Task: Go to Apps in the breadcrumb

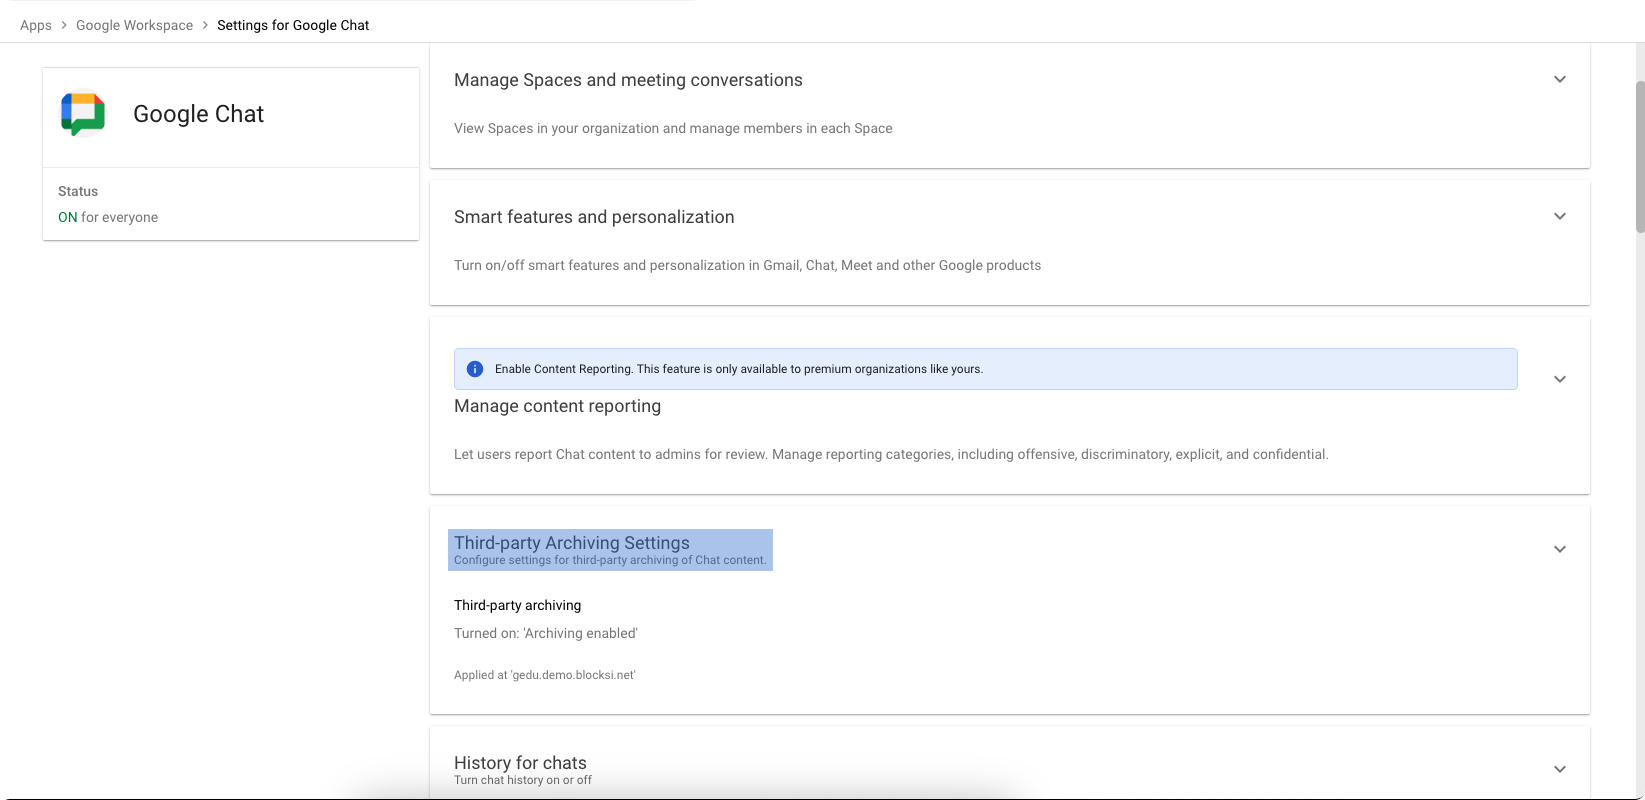Action: click(x=36, y=25)
